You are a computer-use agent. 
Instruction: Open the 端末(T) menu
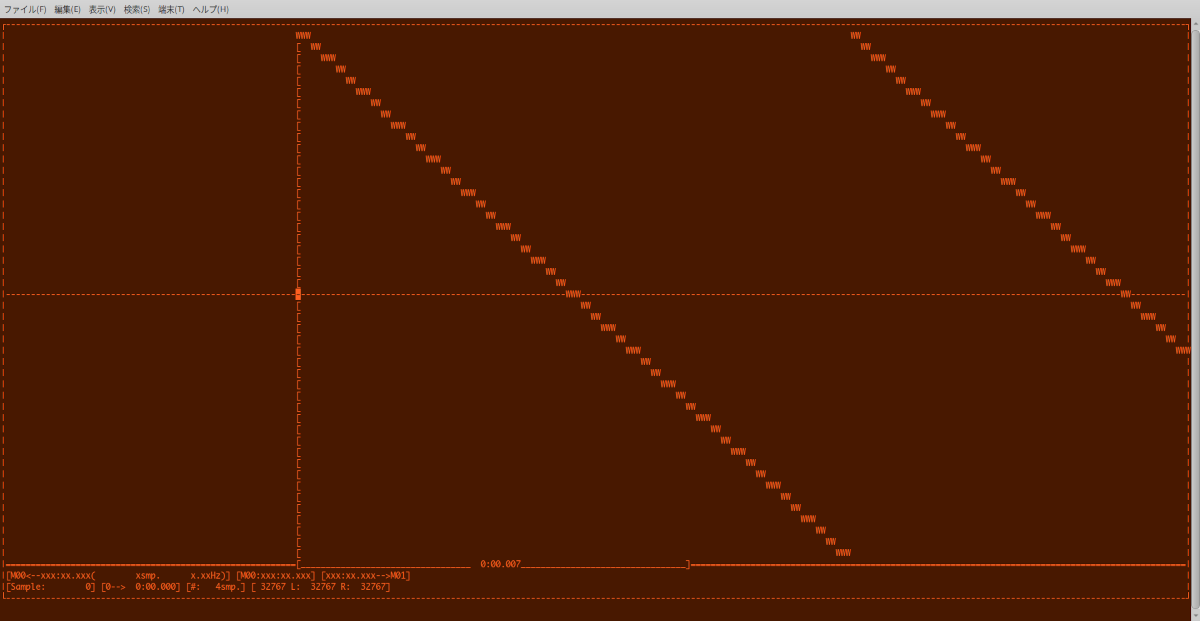[171, 9]
